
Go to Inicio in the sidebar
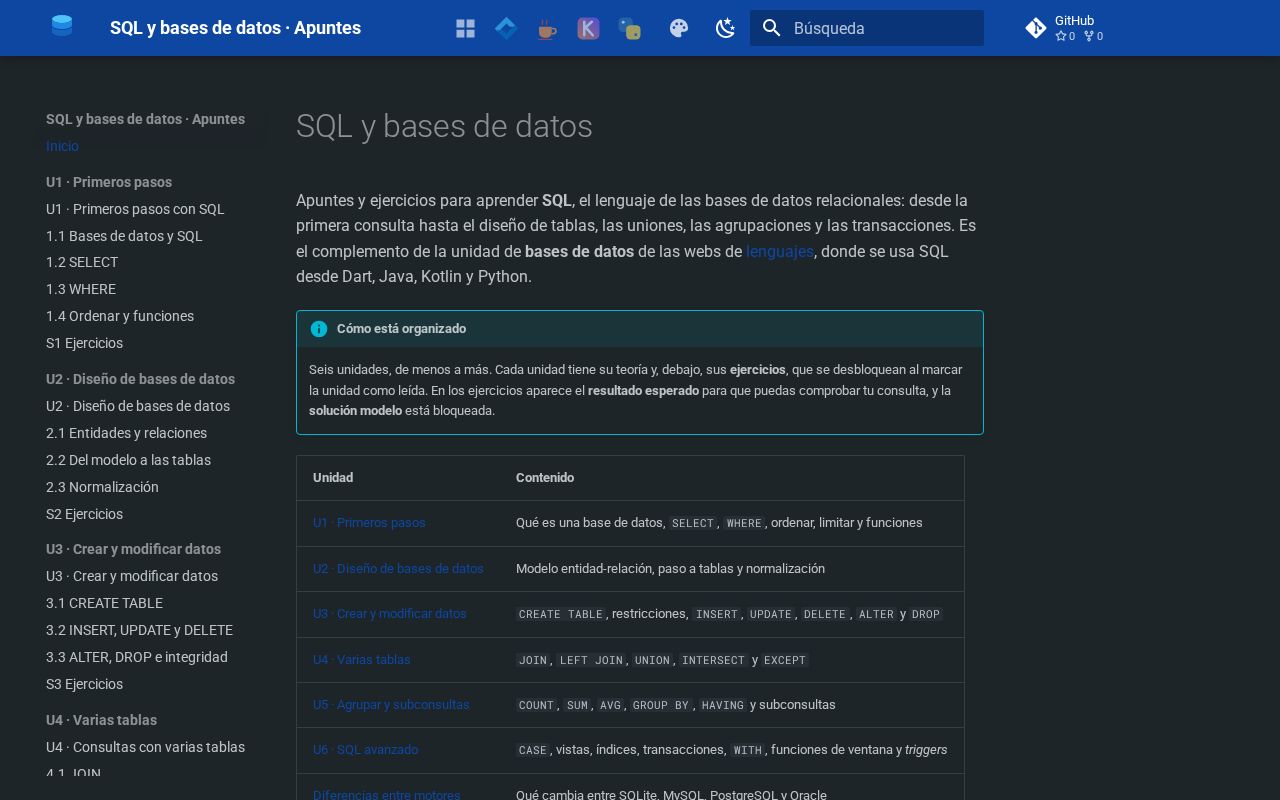pos(62,146)
